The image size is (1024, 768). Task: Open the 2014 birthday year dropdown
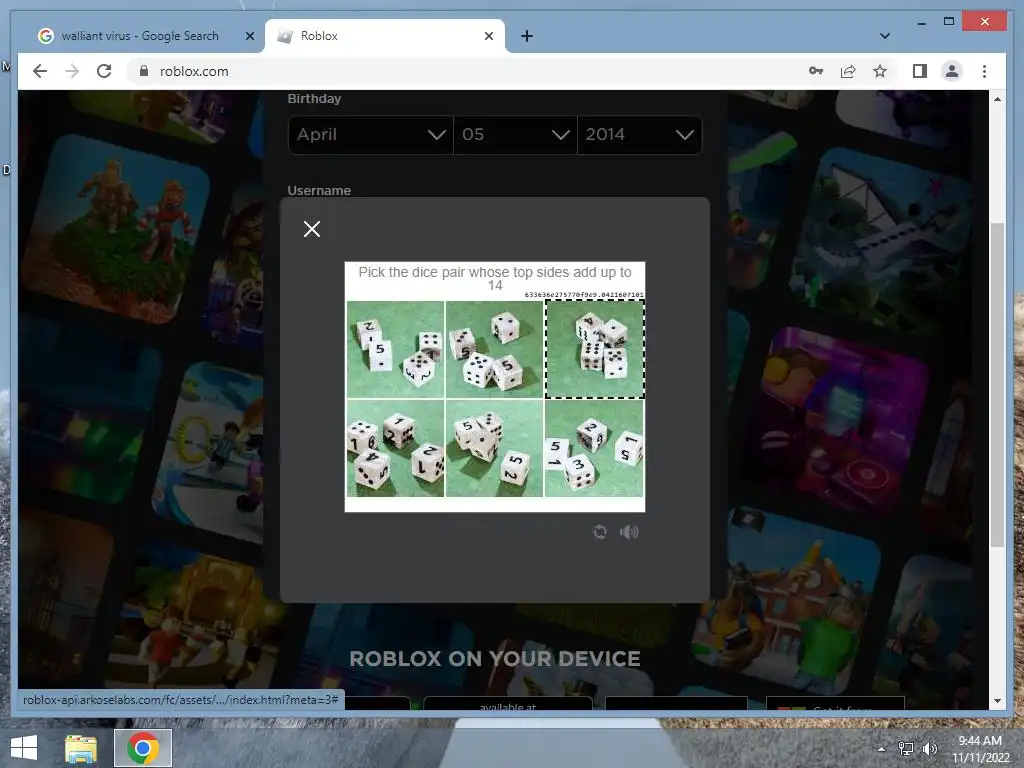pyautogui.click(x=639, y=135)
